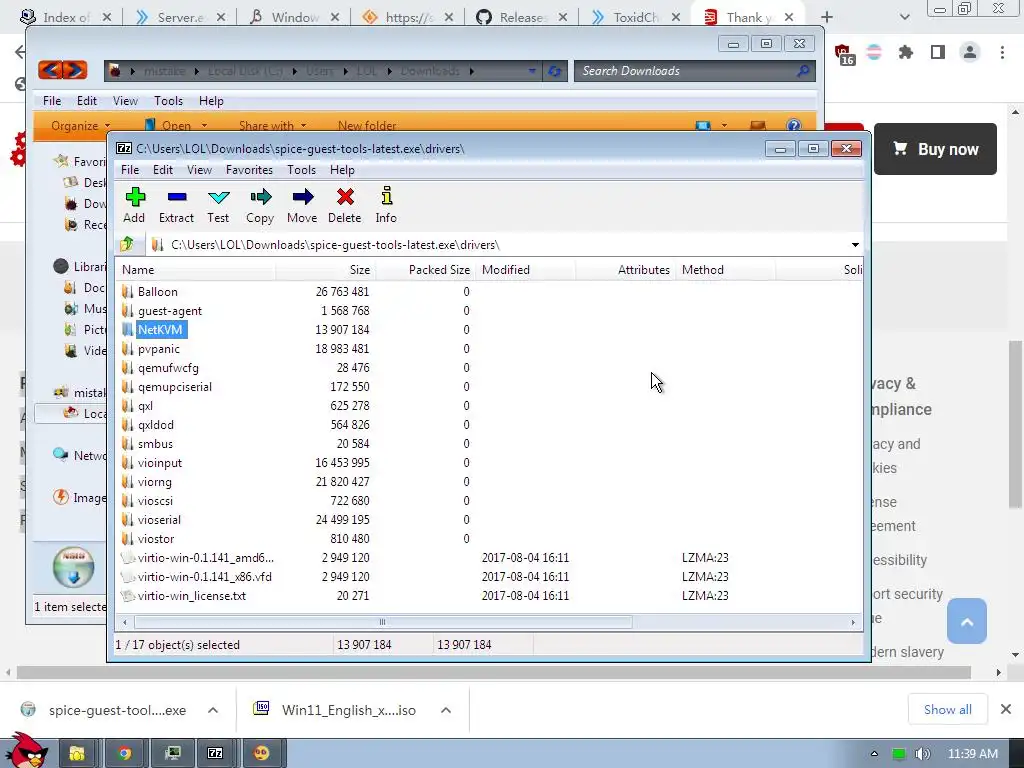Image resolution: width=1024 pixels, height=768 pixels.
Task: Sort by the Method column header
Action: click(726, 270)
